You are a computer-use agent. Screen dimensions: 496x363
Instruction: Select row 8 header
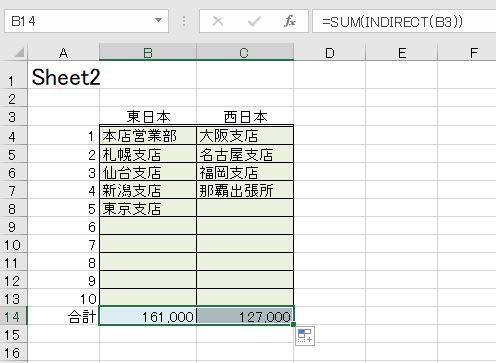[13, 208]
